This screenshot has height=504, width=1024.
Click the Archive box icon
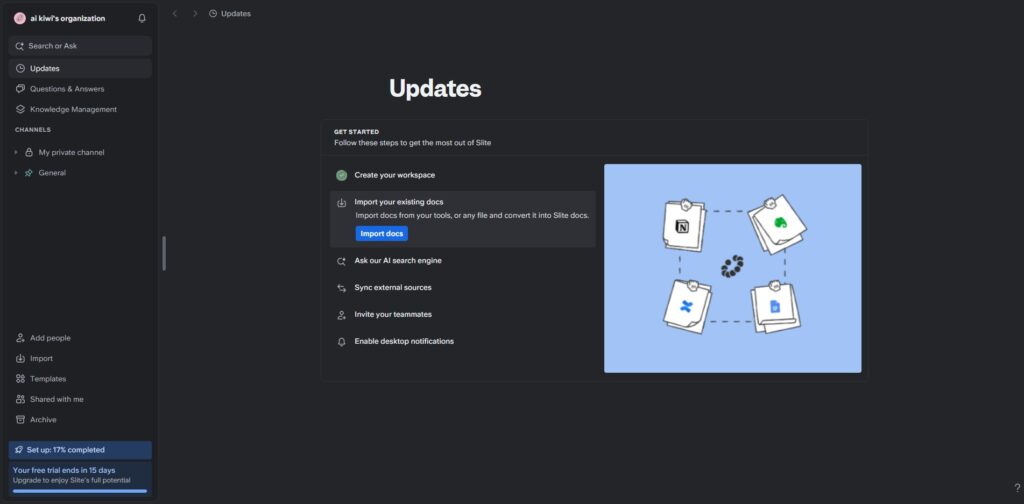pyautogui.click(x=20, y=420)
